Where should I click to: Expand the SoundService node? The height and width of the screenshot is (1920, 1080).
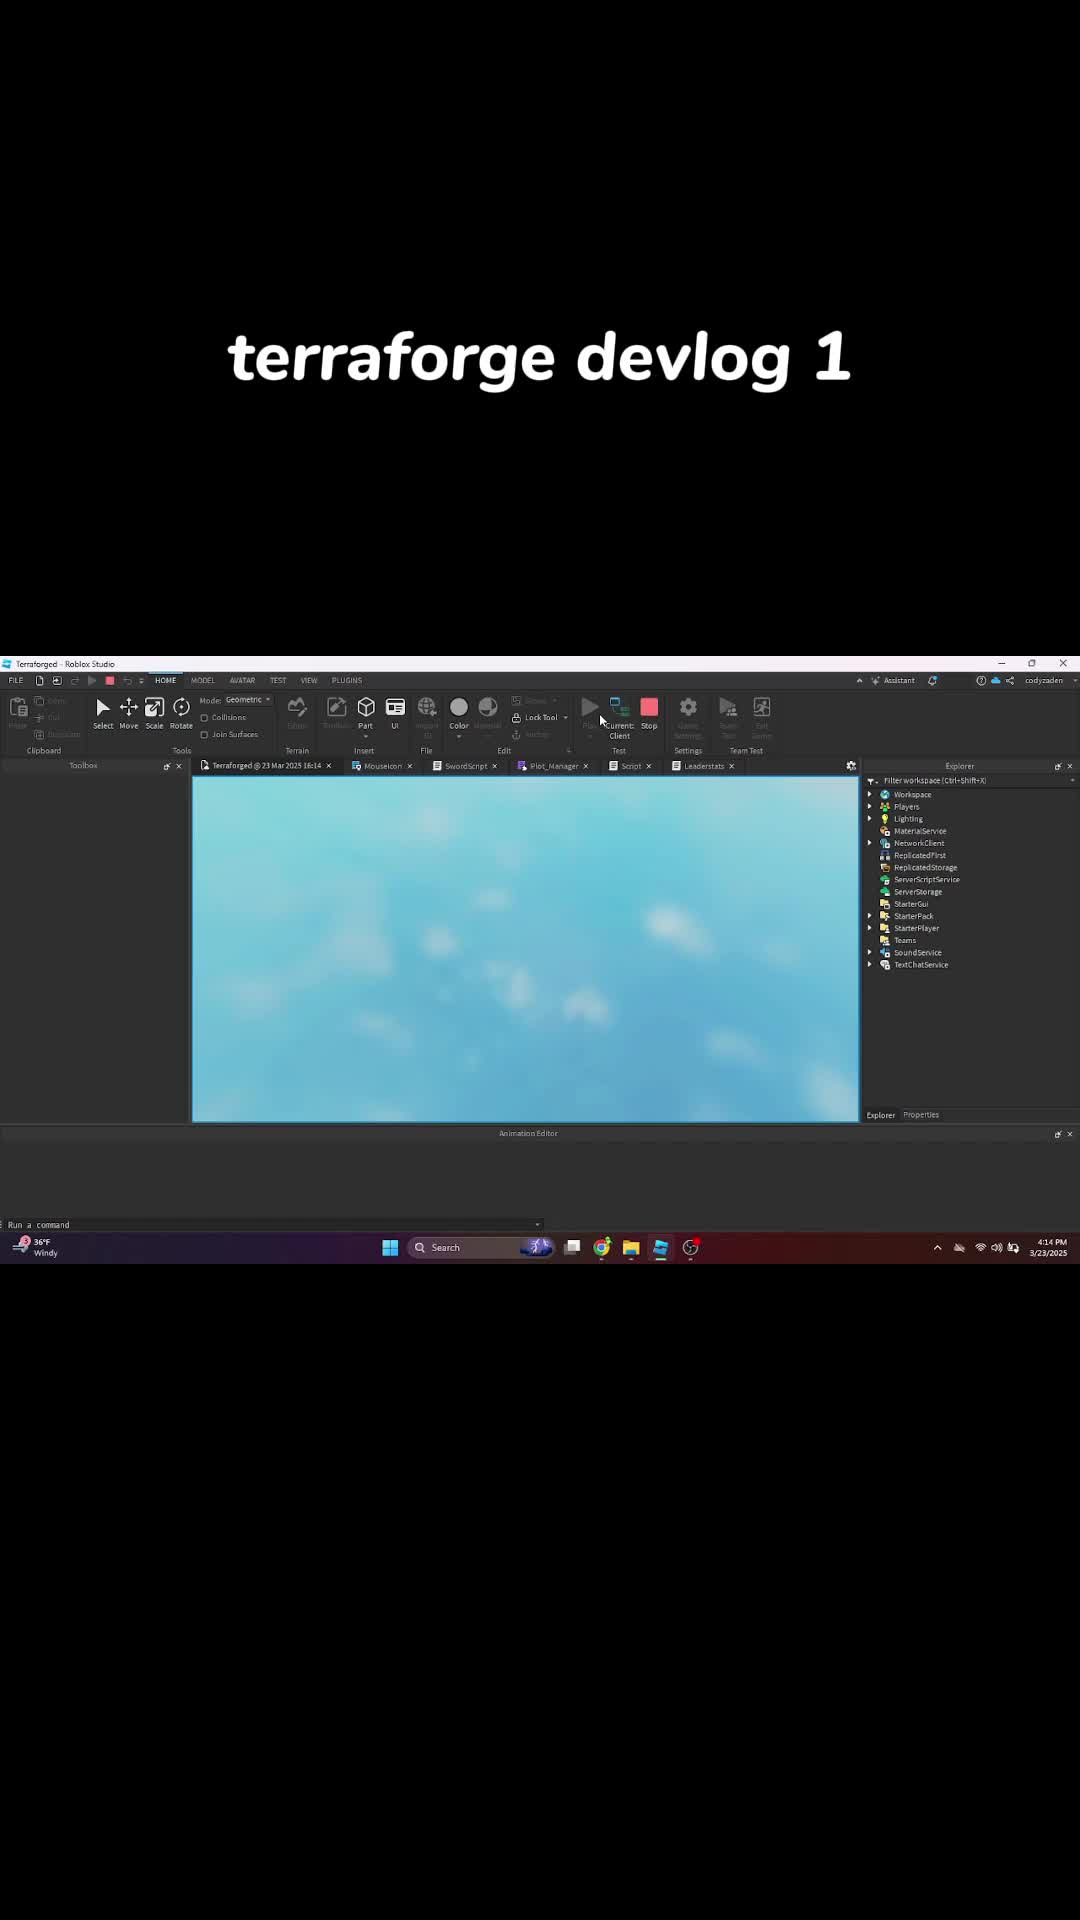click(869, 953)
